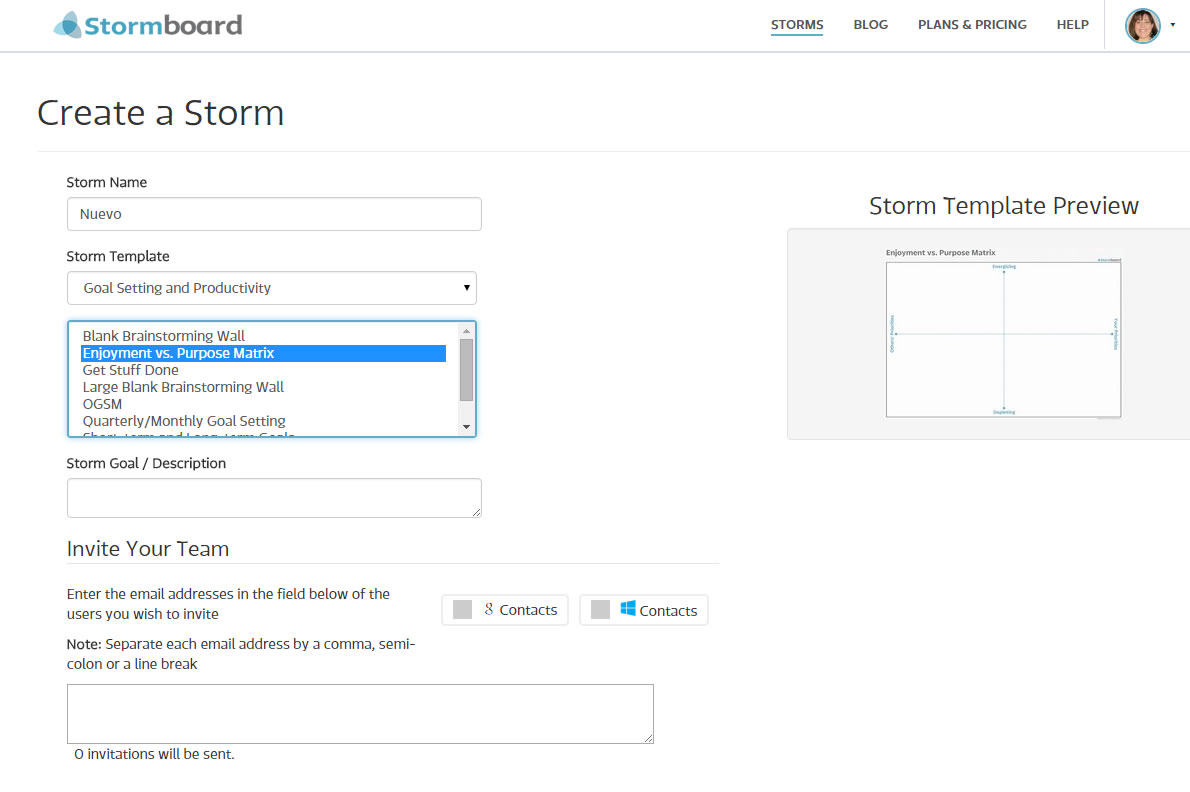Image resolution: width=1190 pixels, height=792 pixels.
Task: Open the Help link
Action: pos(1072,25)
